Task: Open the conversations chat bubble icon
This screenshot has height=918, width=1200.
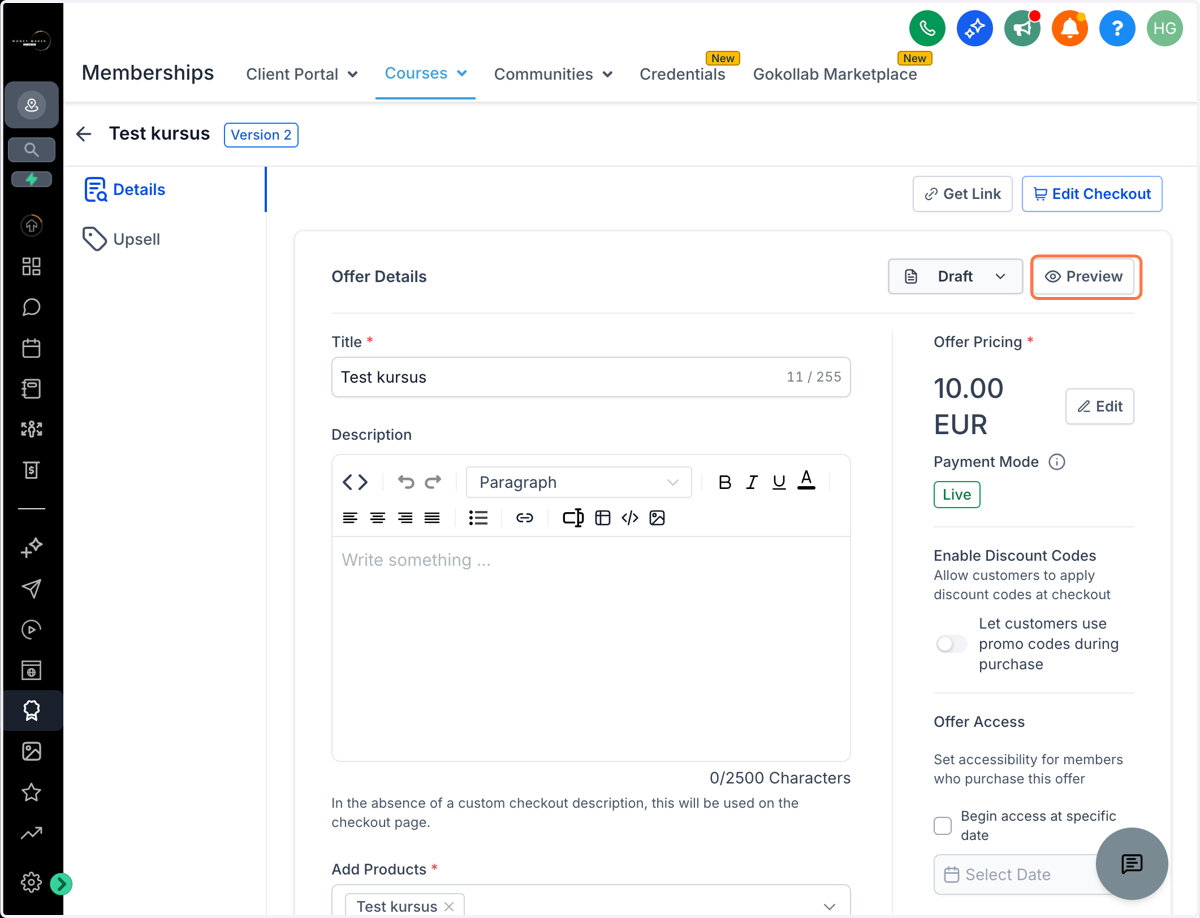Action: (32, 307)
